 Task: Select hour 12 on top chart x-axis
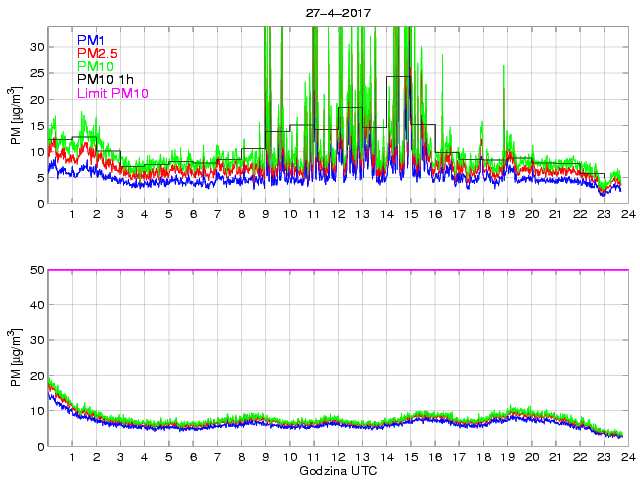[x=338, y=216]
